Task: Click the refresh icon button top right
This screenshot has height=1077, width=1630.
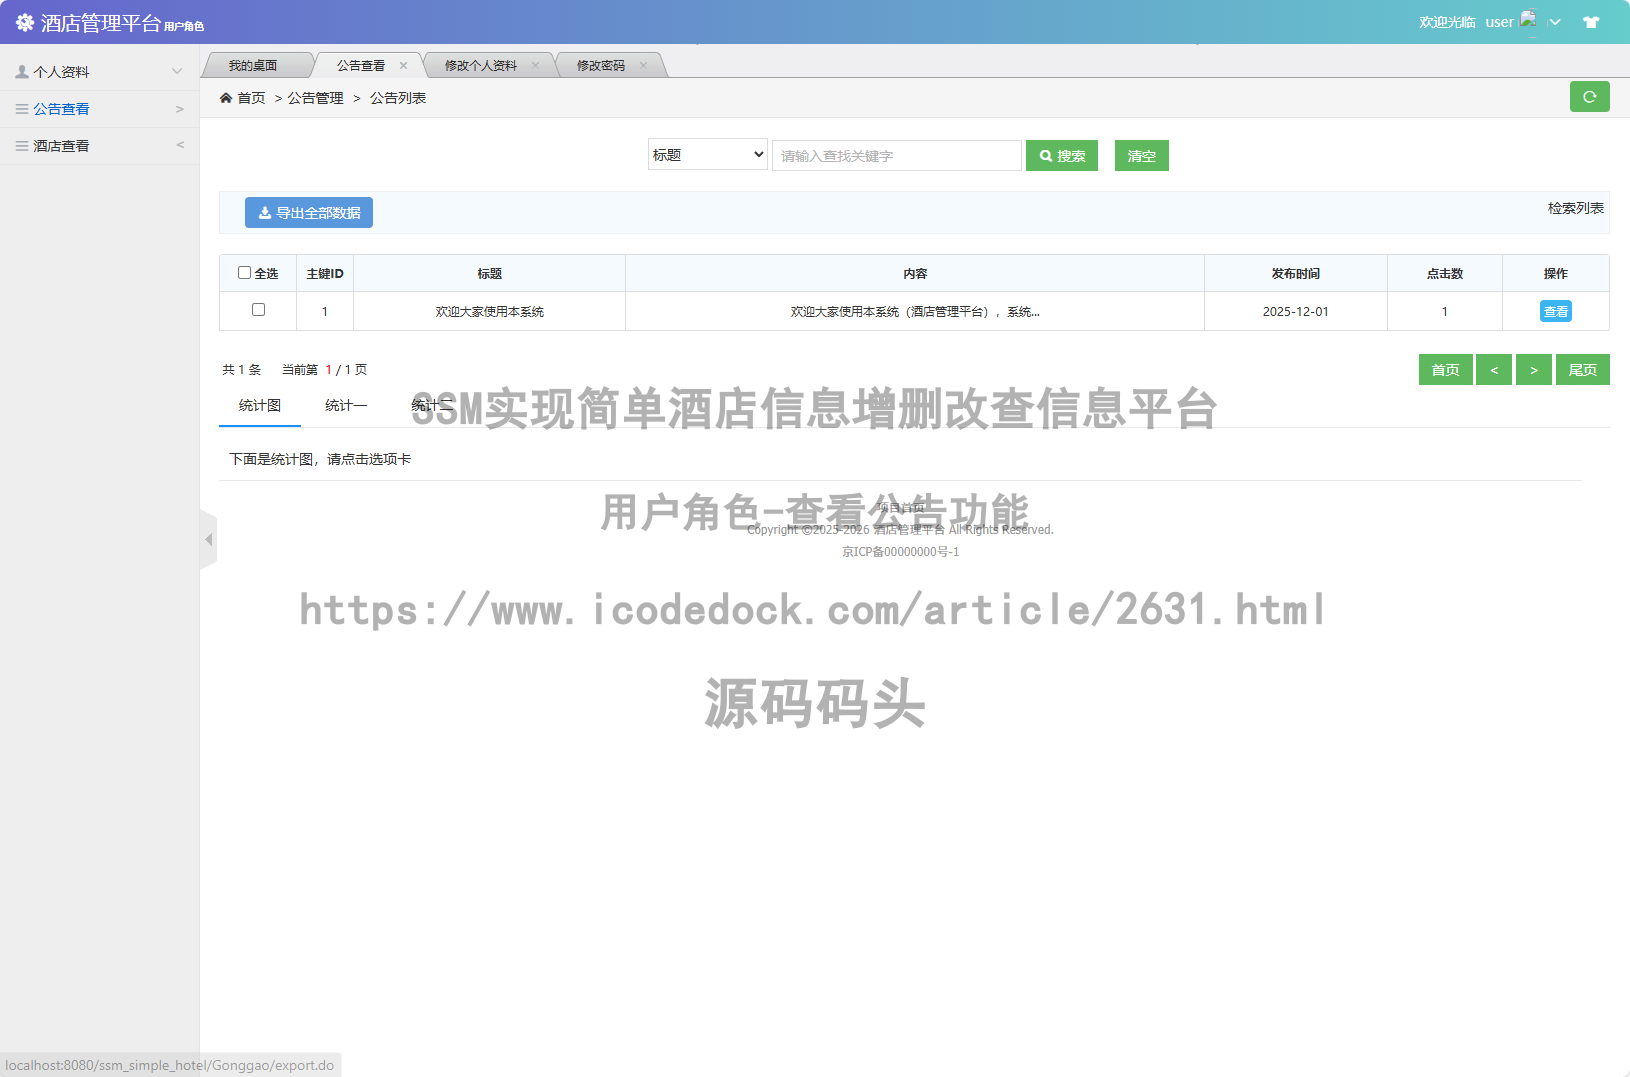Action: pyautogui.click(x=1589, y=97)
